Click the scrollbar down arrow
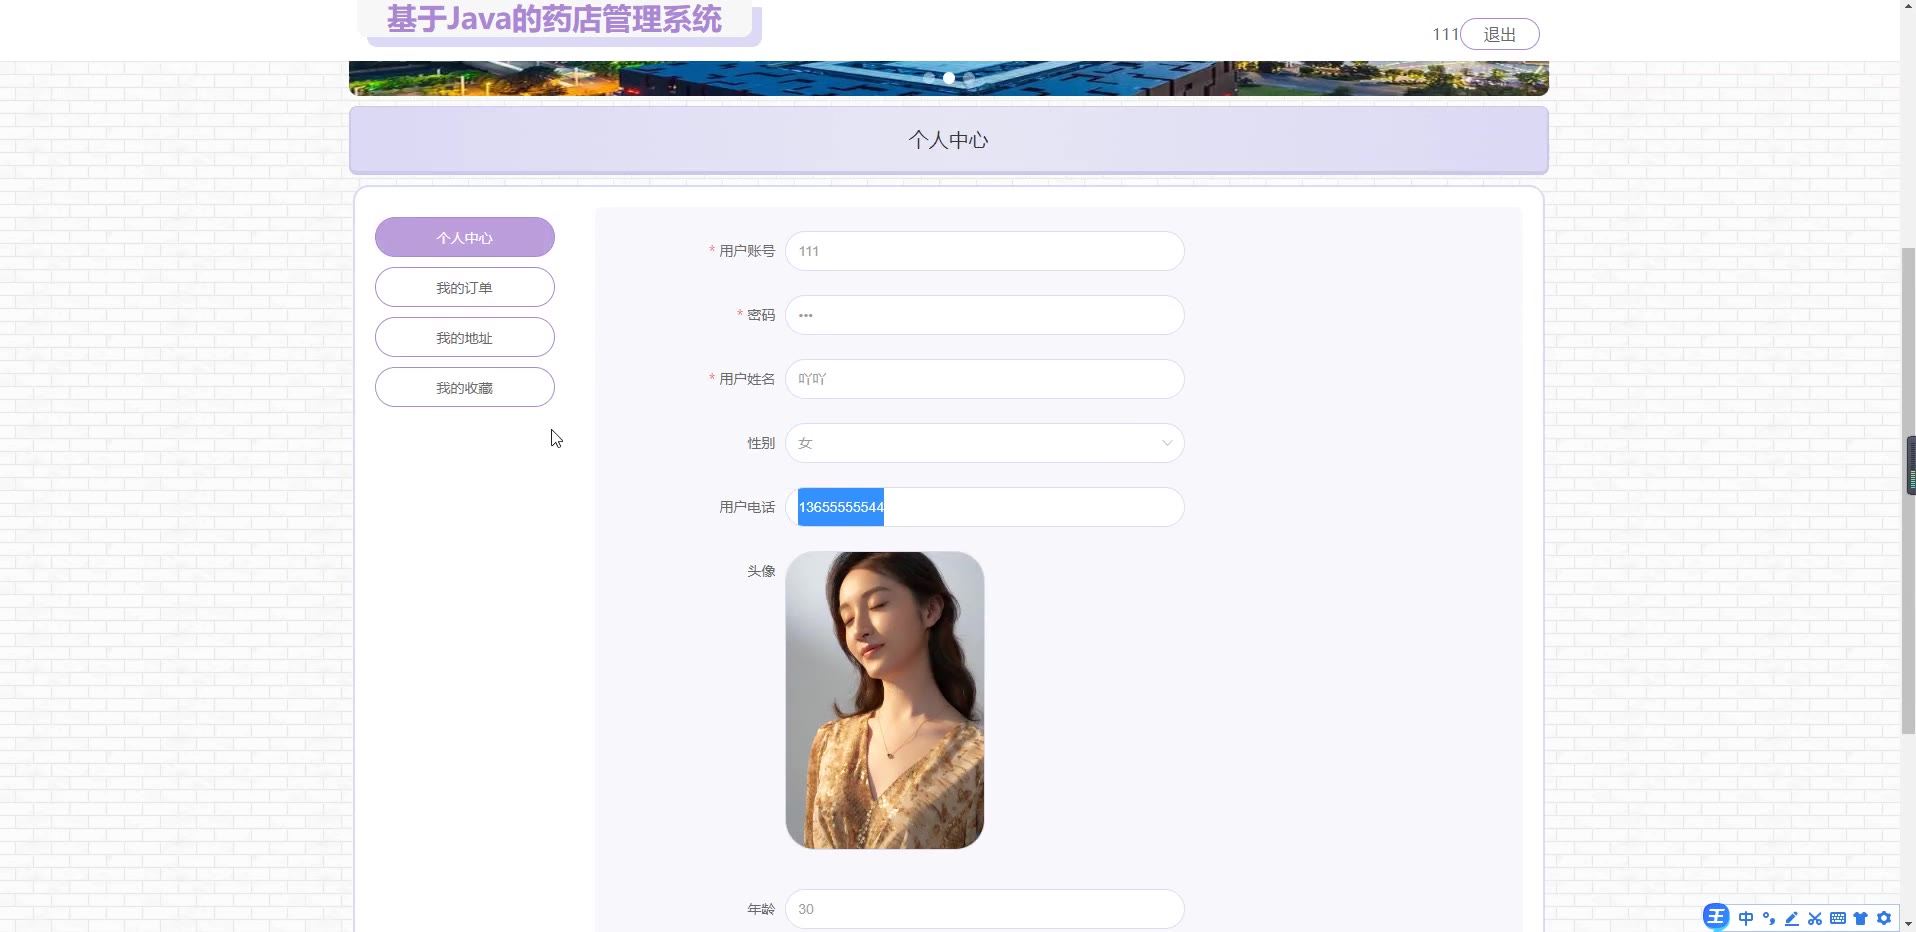This screenshot has height=932, width=1916. point(1908,924)
